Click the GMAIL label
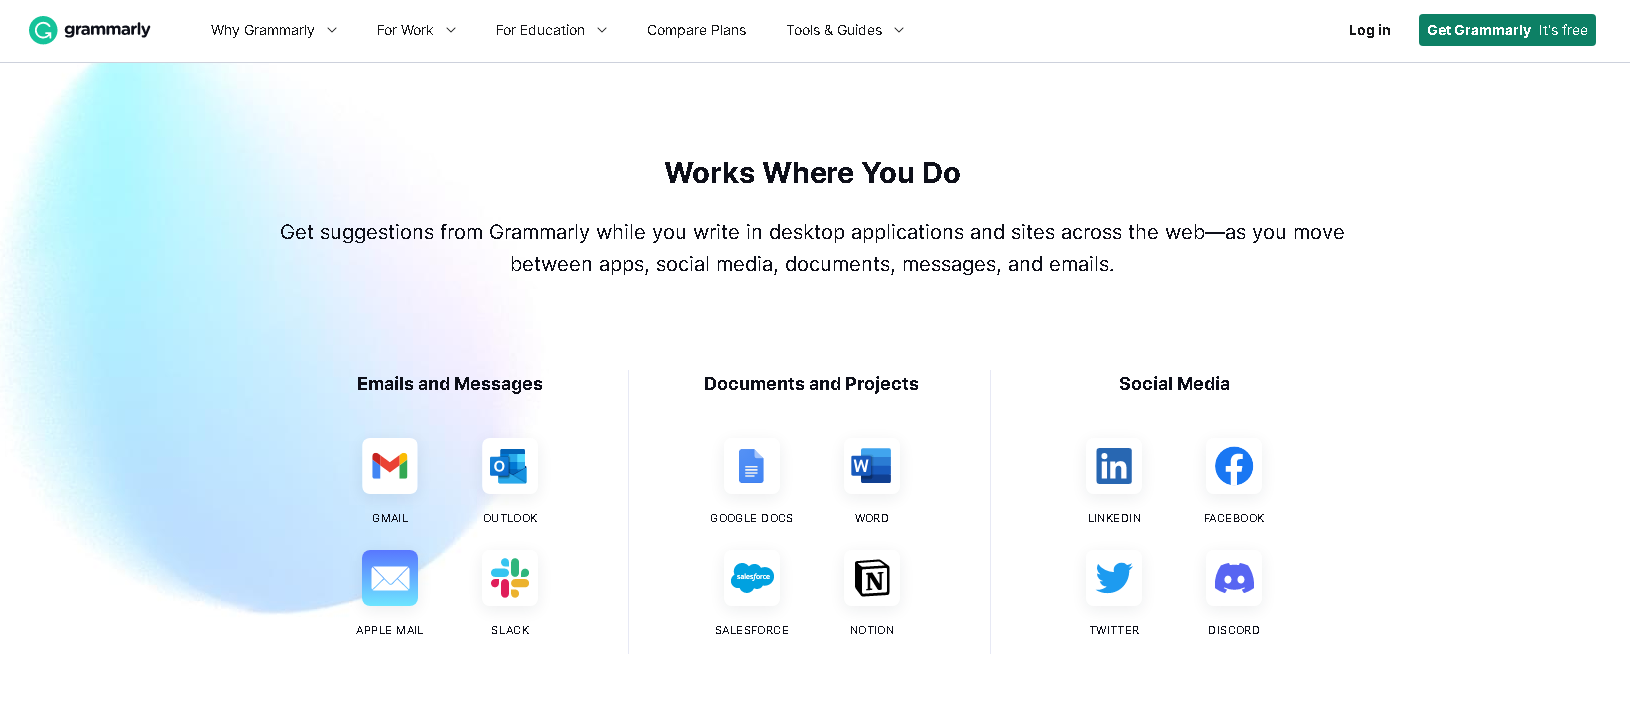The width and height of the screenshot is (1630, 704). pyautogui.click(x=390, y=518)
